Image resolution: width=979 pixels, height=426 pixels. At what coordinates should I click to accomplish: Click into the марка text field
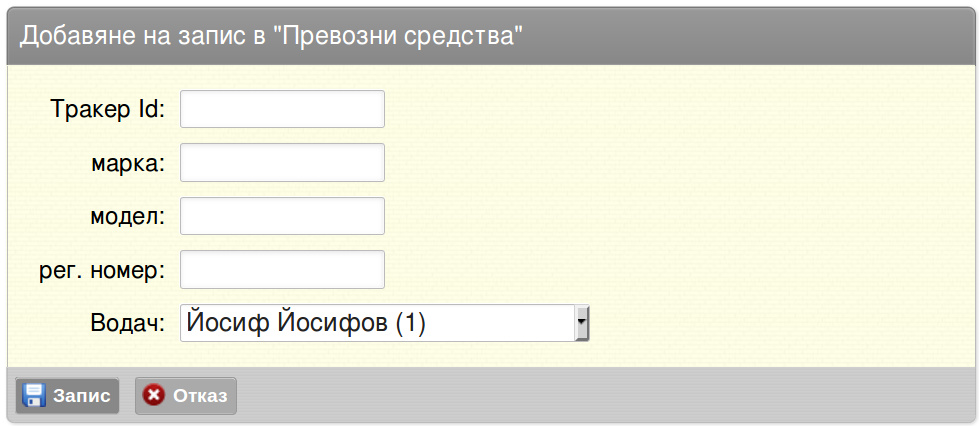[x=282, y=162]
